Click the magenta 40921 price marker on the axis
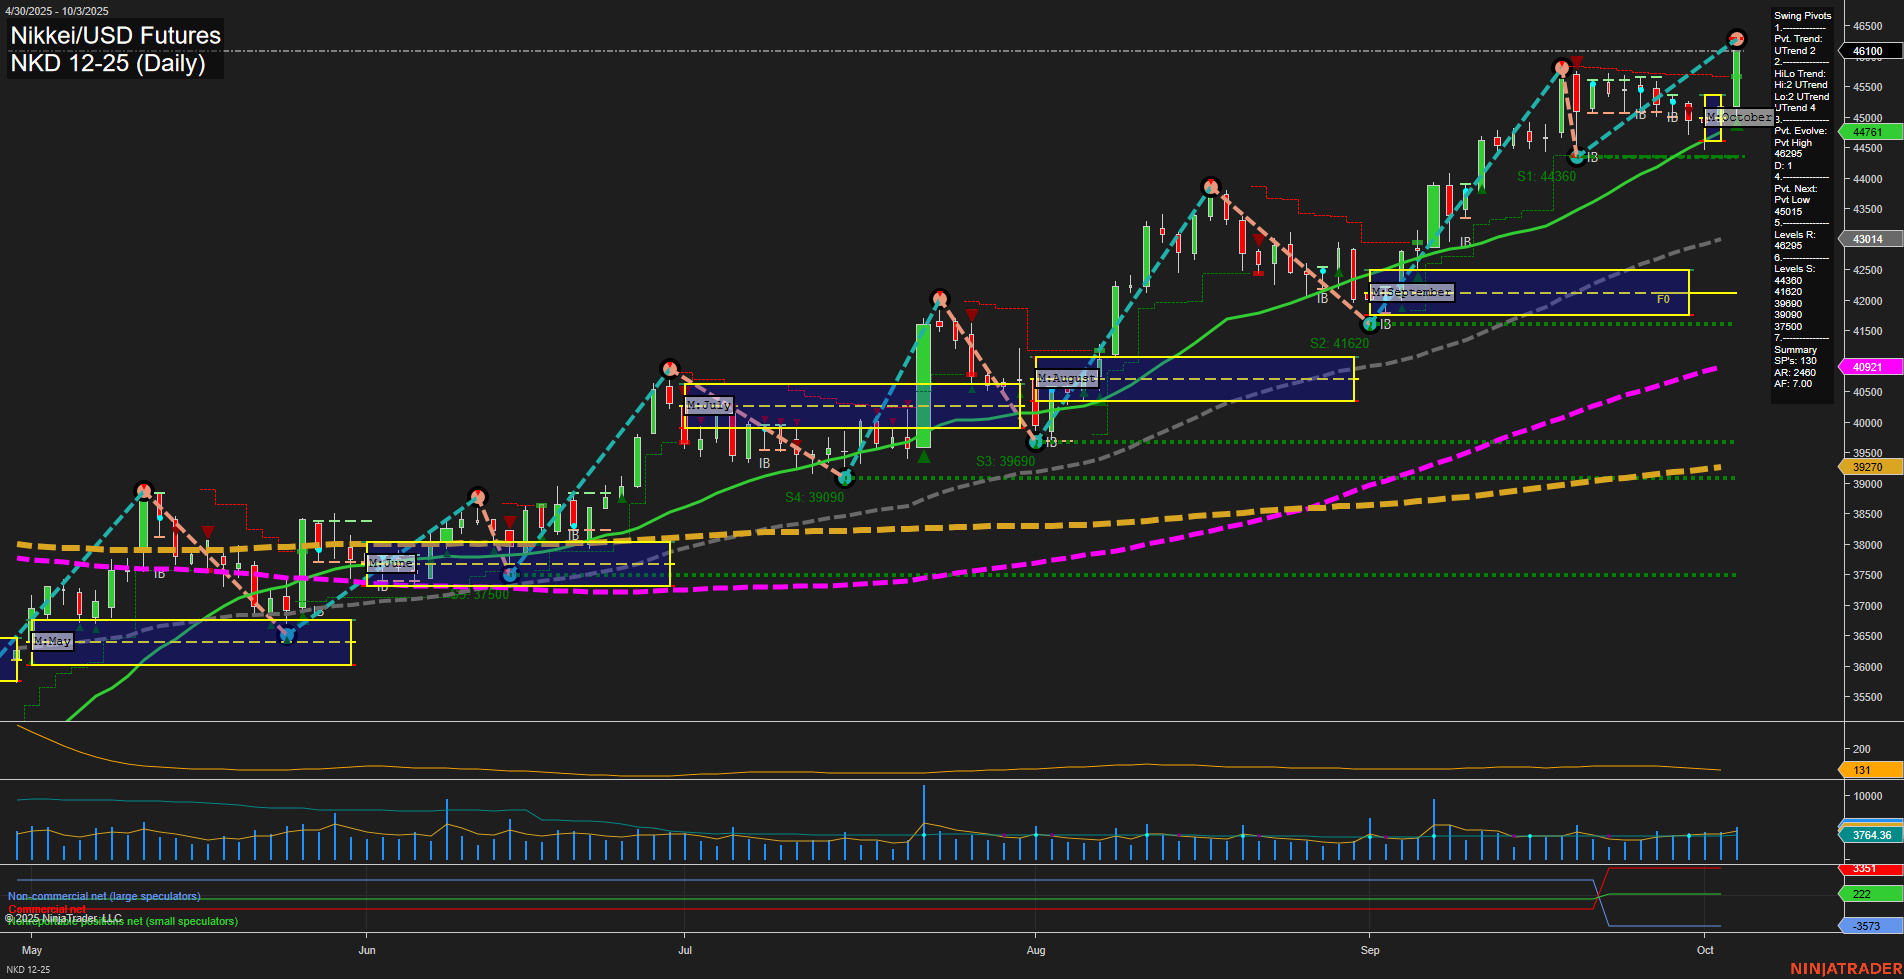Image resolution: width=1904 pixels, height=979 pixels. tap(1869, 367)
